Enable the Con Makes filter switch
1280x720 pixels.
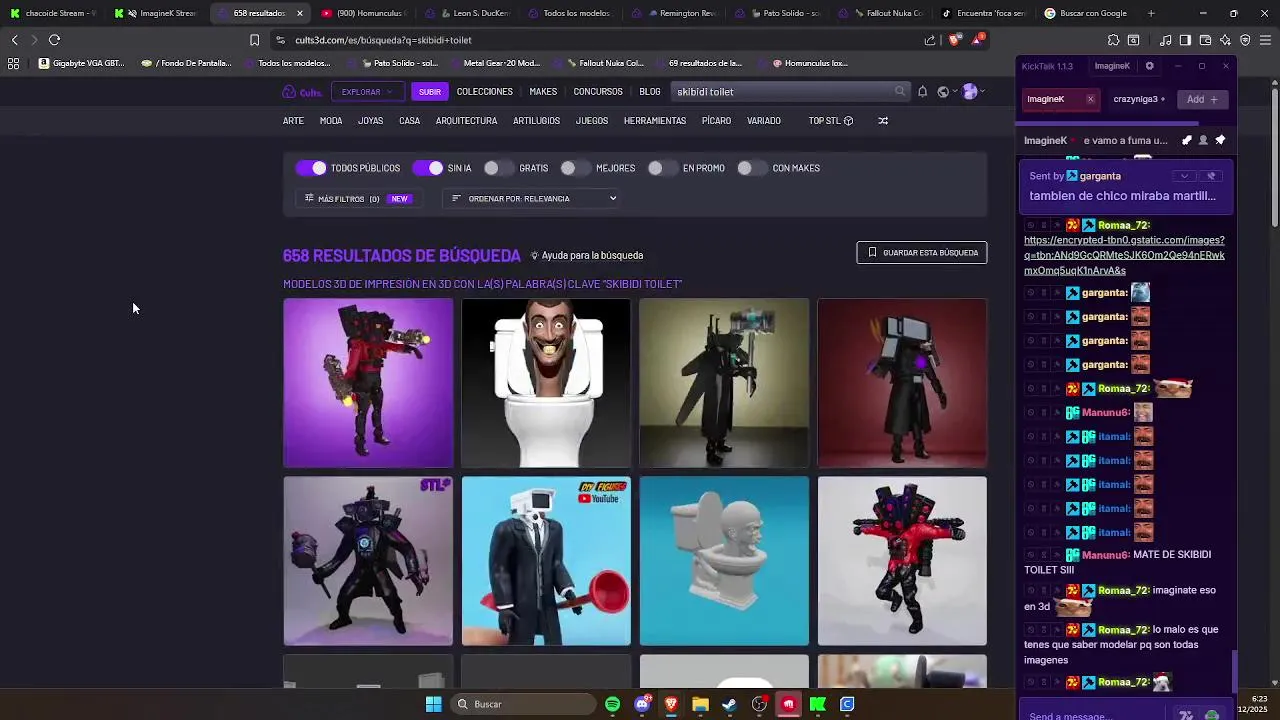pos(752,168)
